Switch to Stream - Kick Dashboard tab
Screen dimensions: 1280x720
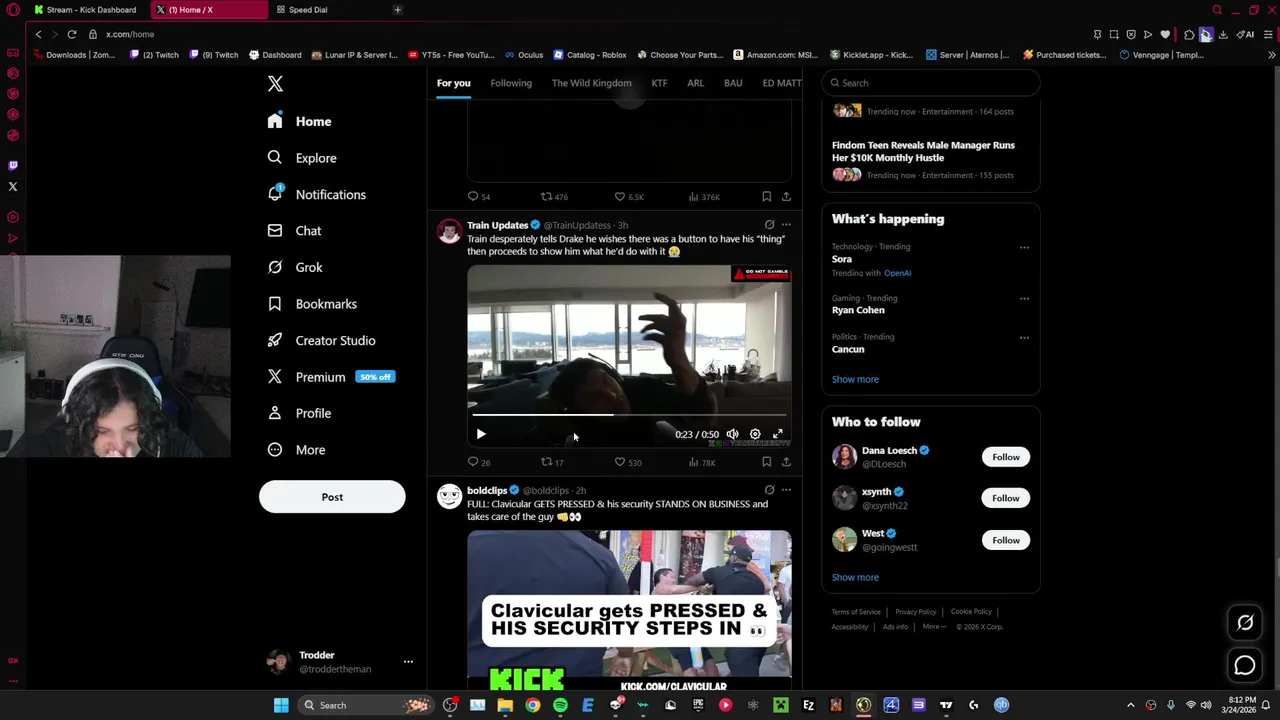tap(87, 10)
